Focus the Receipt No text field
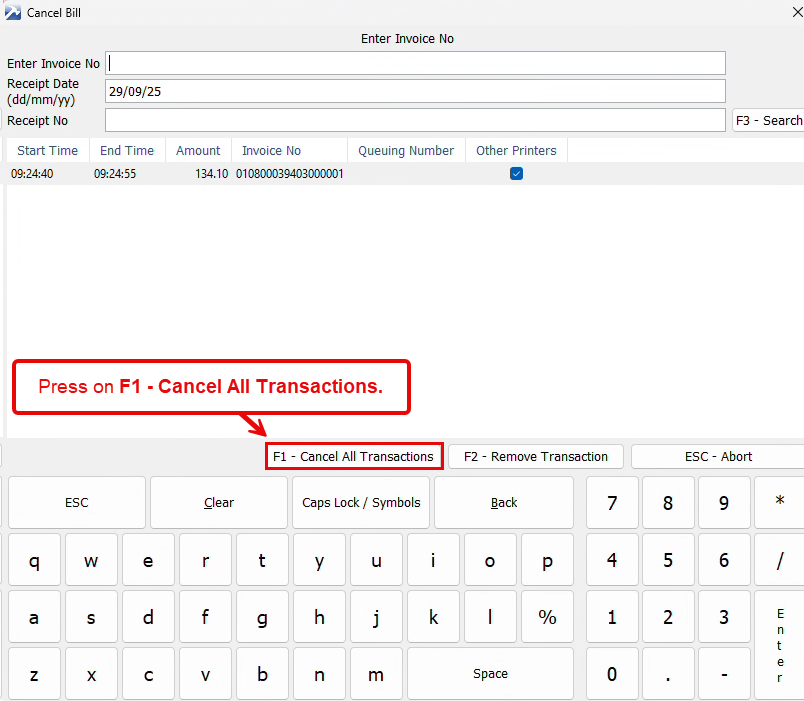 point(415,120)
